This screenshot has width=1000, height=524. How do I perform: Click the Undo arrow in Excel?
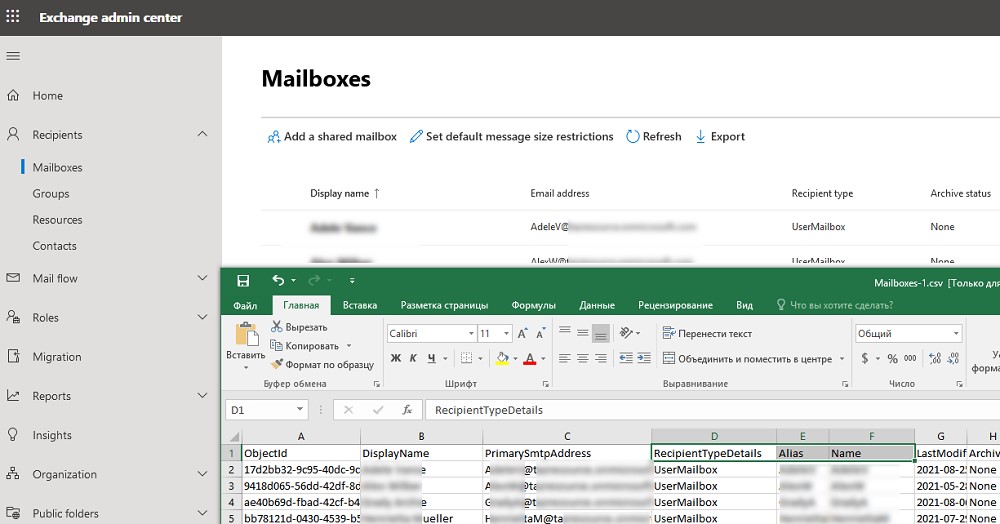pos(277,280)
